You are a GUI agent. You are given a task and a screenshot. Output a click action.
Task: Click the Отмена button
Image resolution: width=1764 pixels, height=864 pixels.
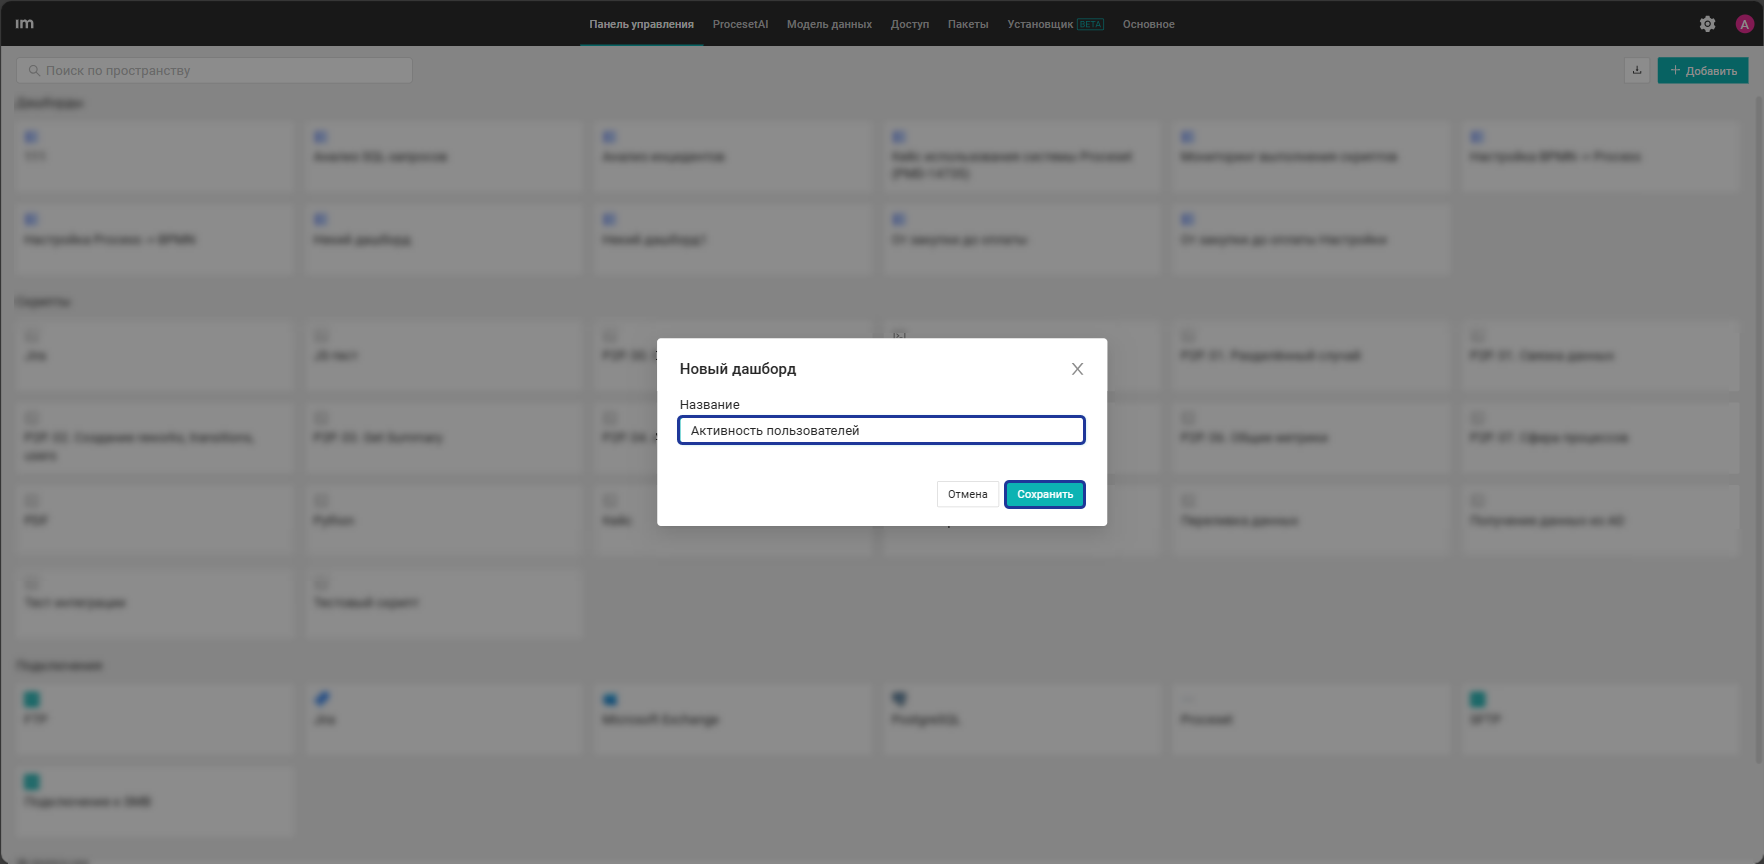[x=967, y=494]
